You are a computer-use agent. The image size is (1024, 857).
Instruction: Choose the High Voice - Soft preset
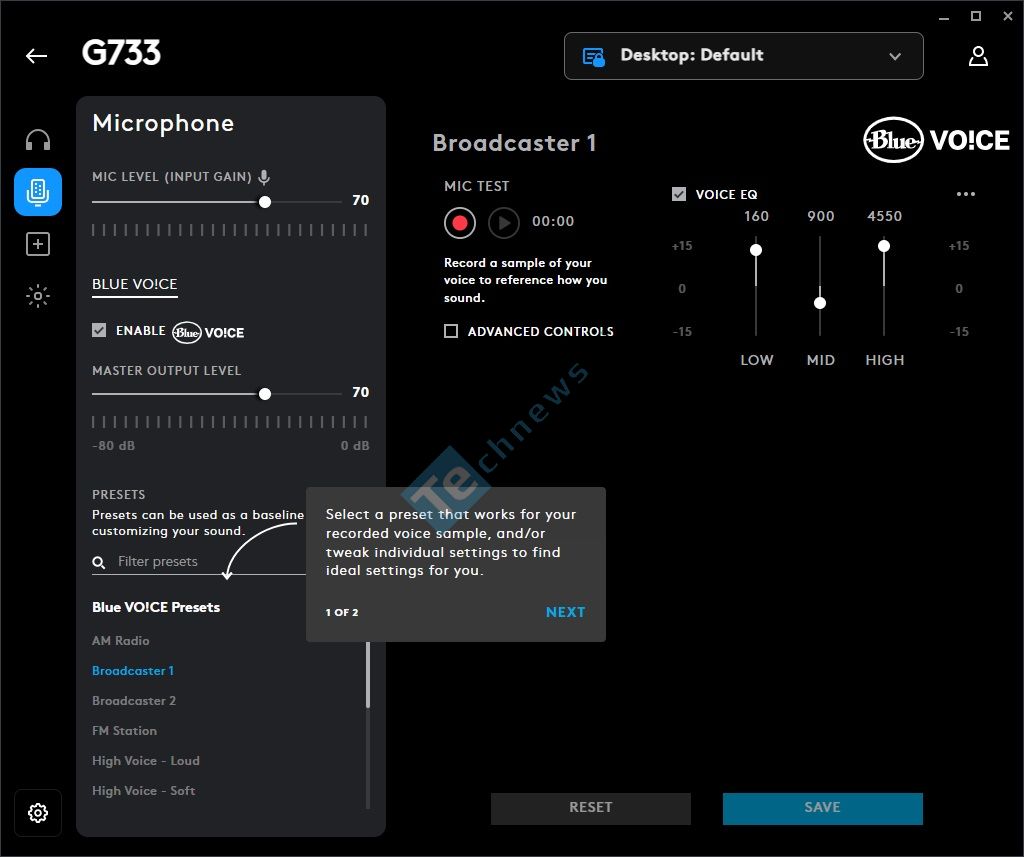144,791
